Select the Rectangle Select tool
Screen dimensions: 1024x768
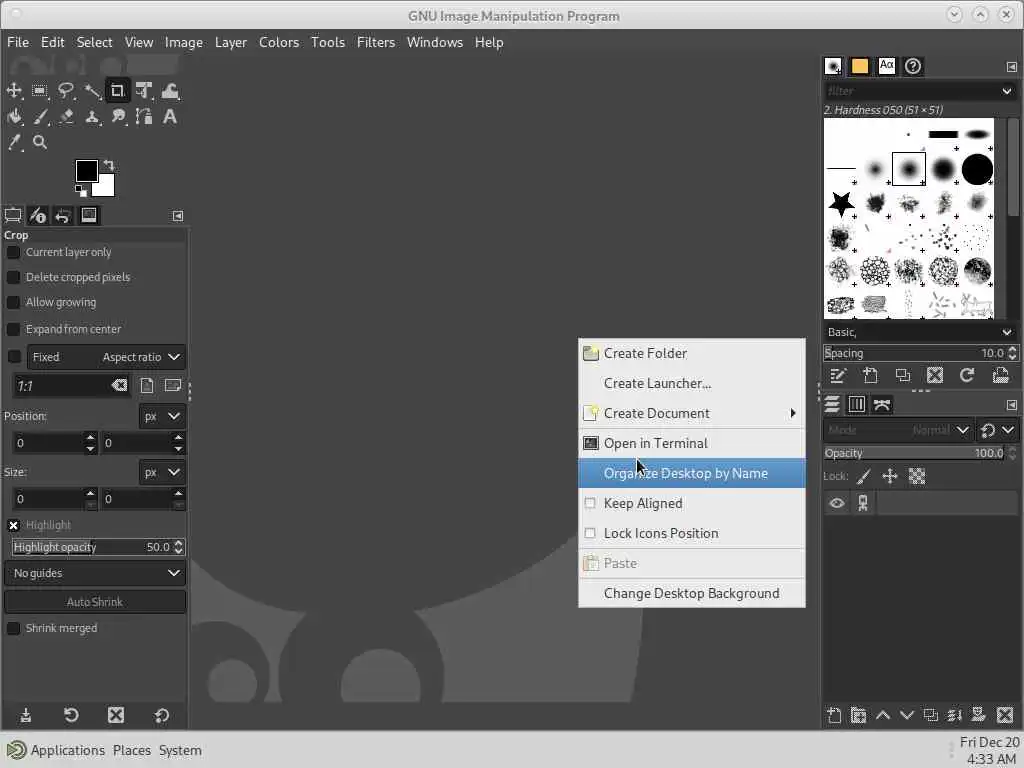click(40, 91)
